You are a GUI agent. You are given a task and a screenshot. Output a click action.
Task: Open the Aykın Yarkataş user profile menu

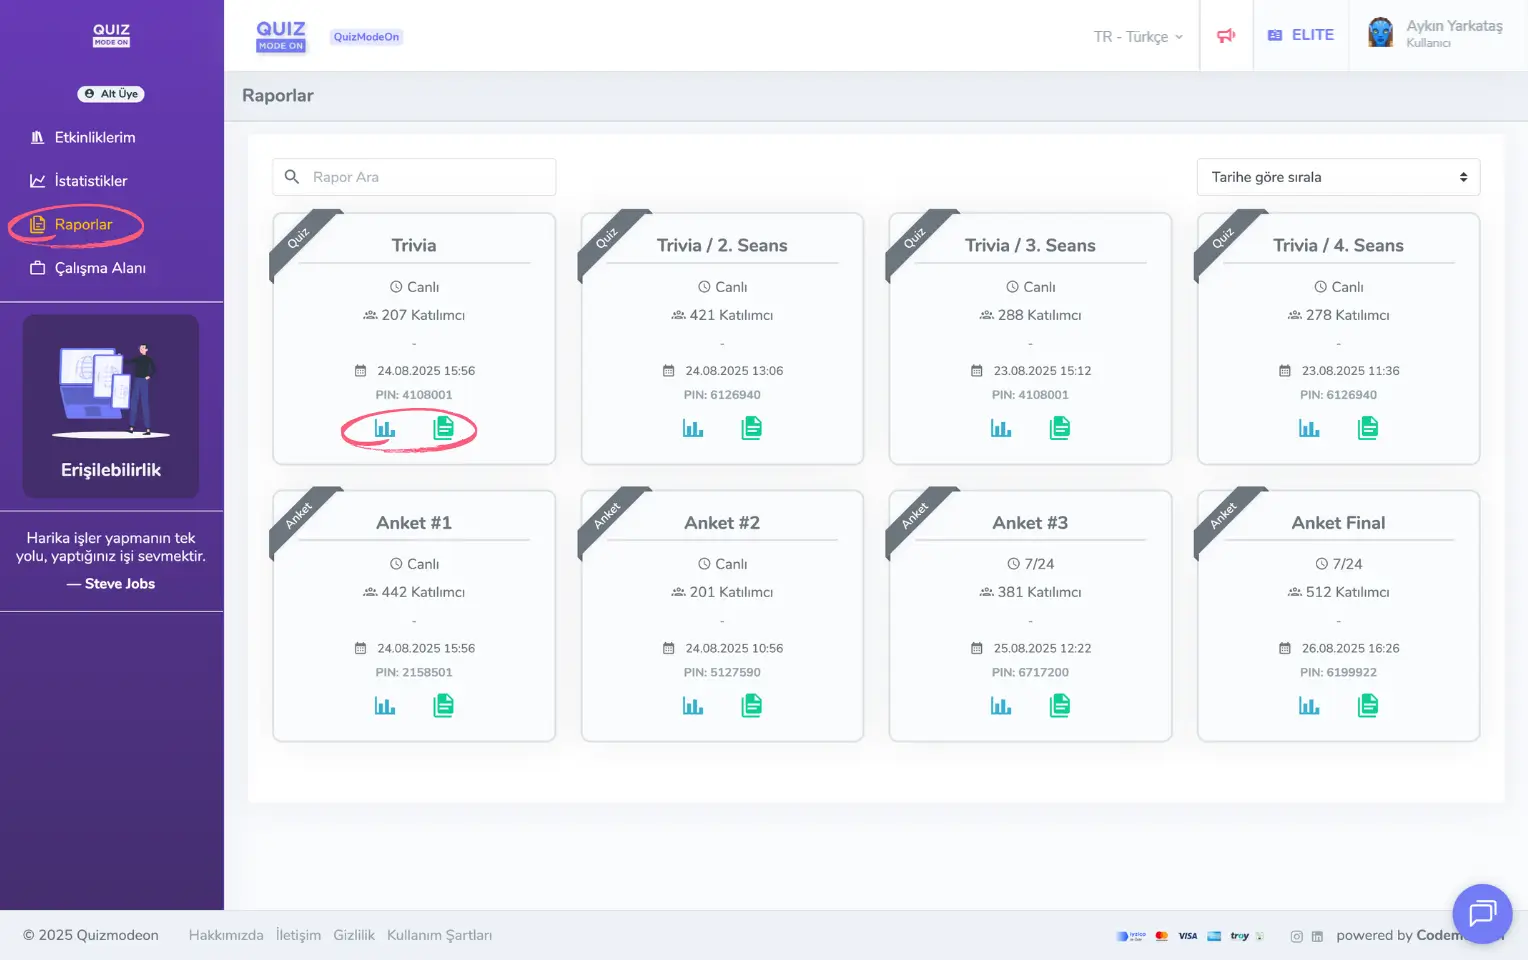pos(1435,34)
